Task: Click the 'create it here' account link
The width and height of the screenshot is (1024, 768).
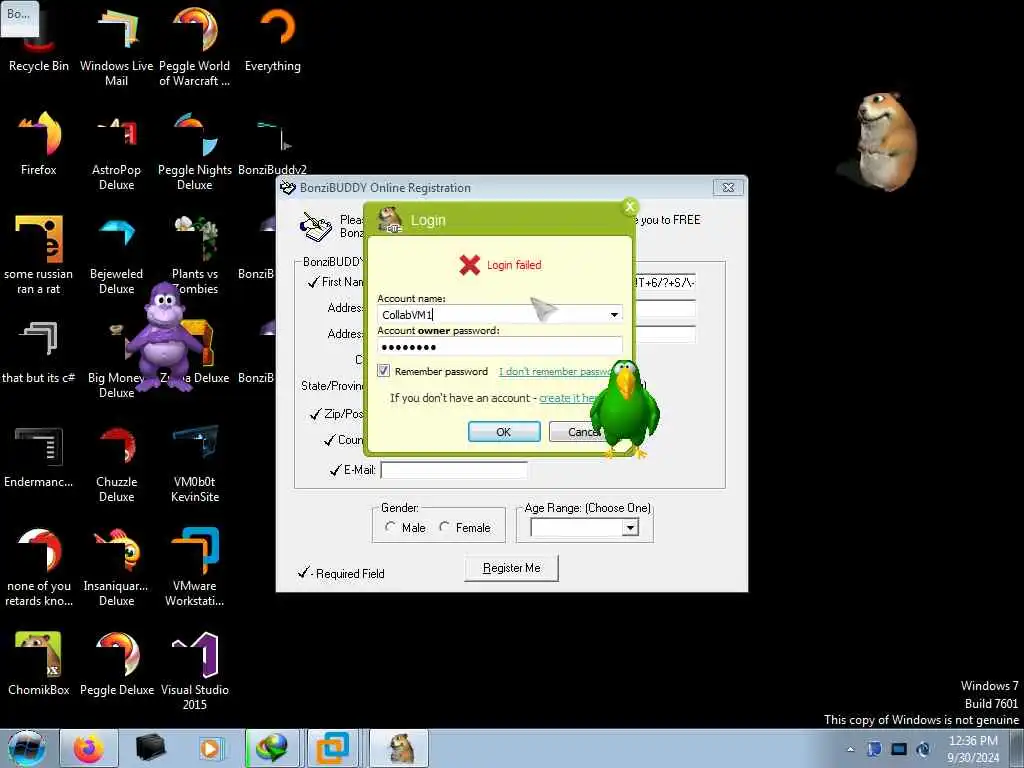Action: pos(568,398)
